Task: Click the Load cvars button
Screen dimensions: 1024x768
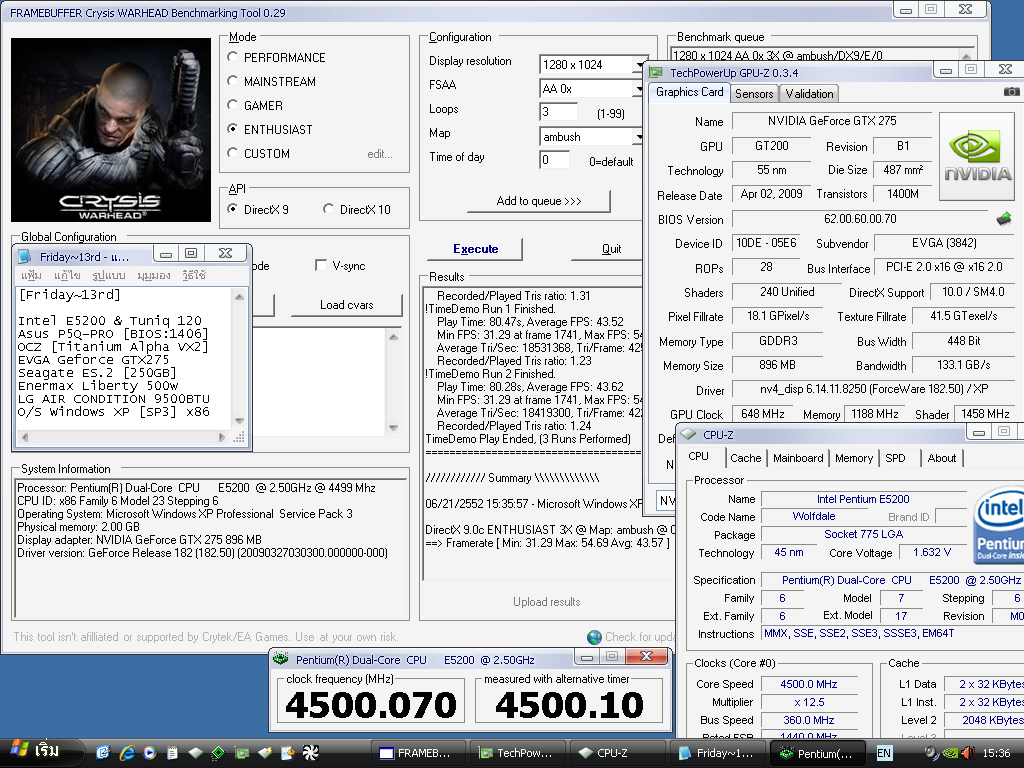Action: [347, 305]
